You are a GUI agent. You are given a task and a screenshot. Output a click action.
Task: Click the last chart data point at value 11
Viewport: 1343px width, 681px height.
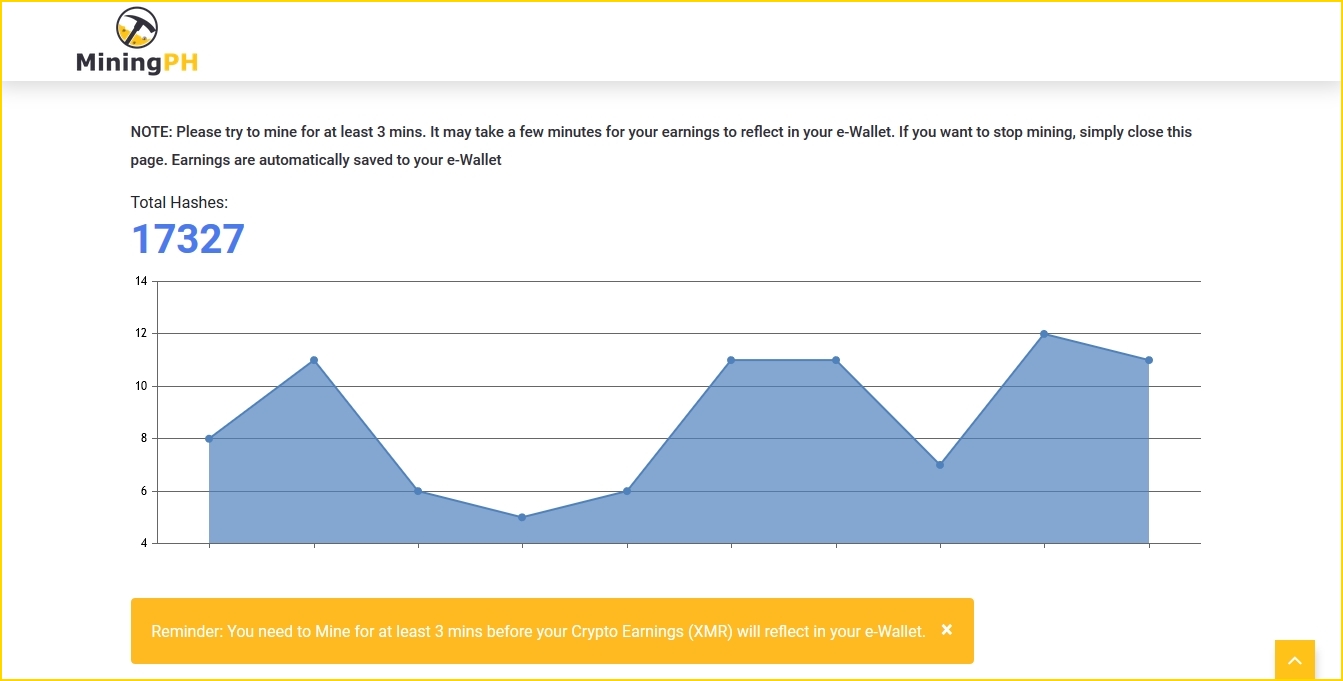[1149, 360]
